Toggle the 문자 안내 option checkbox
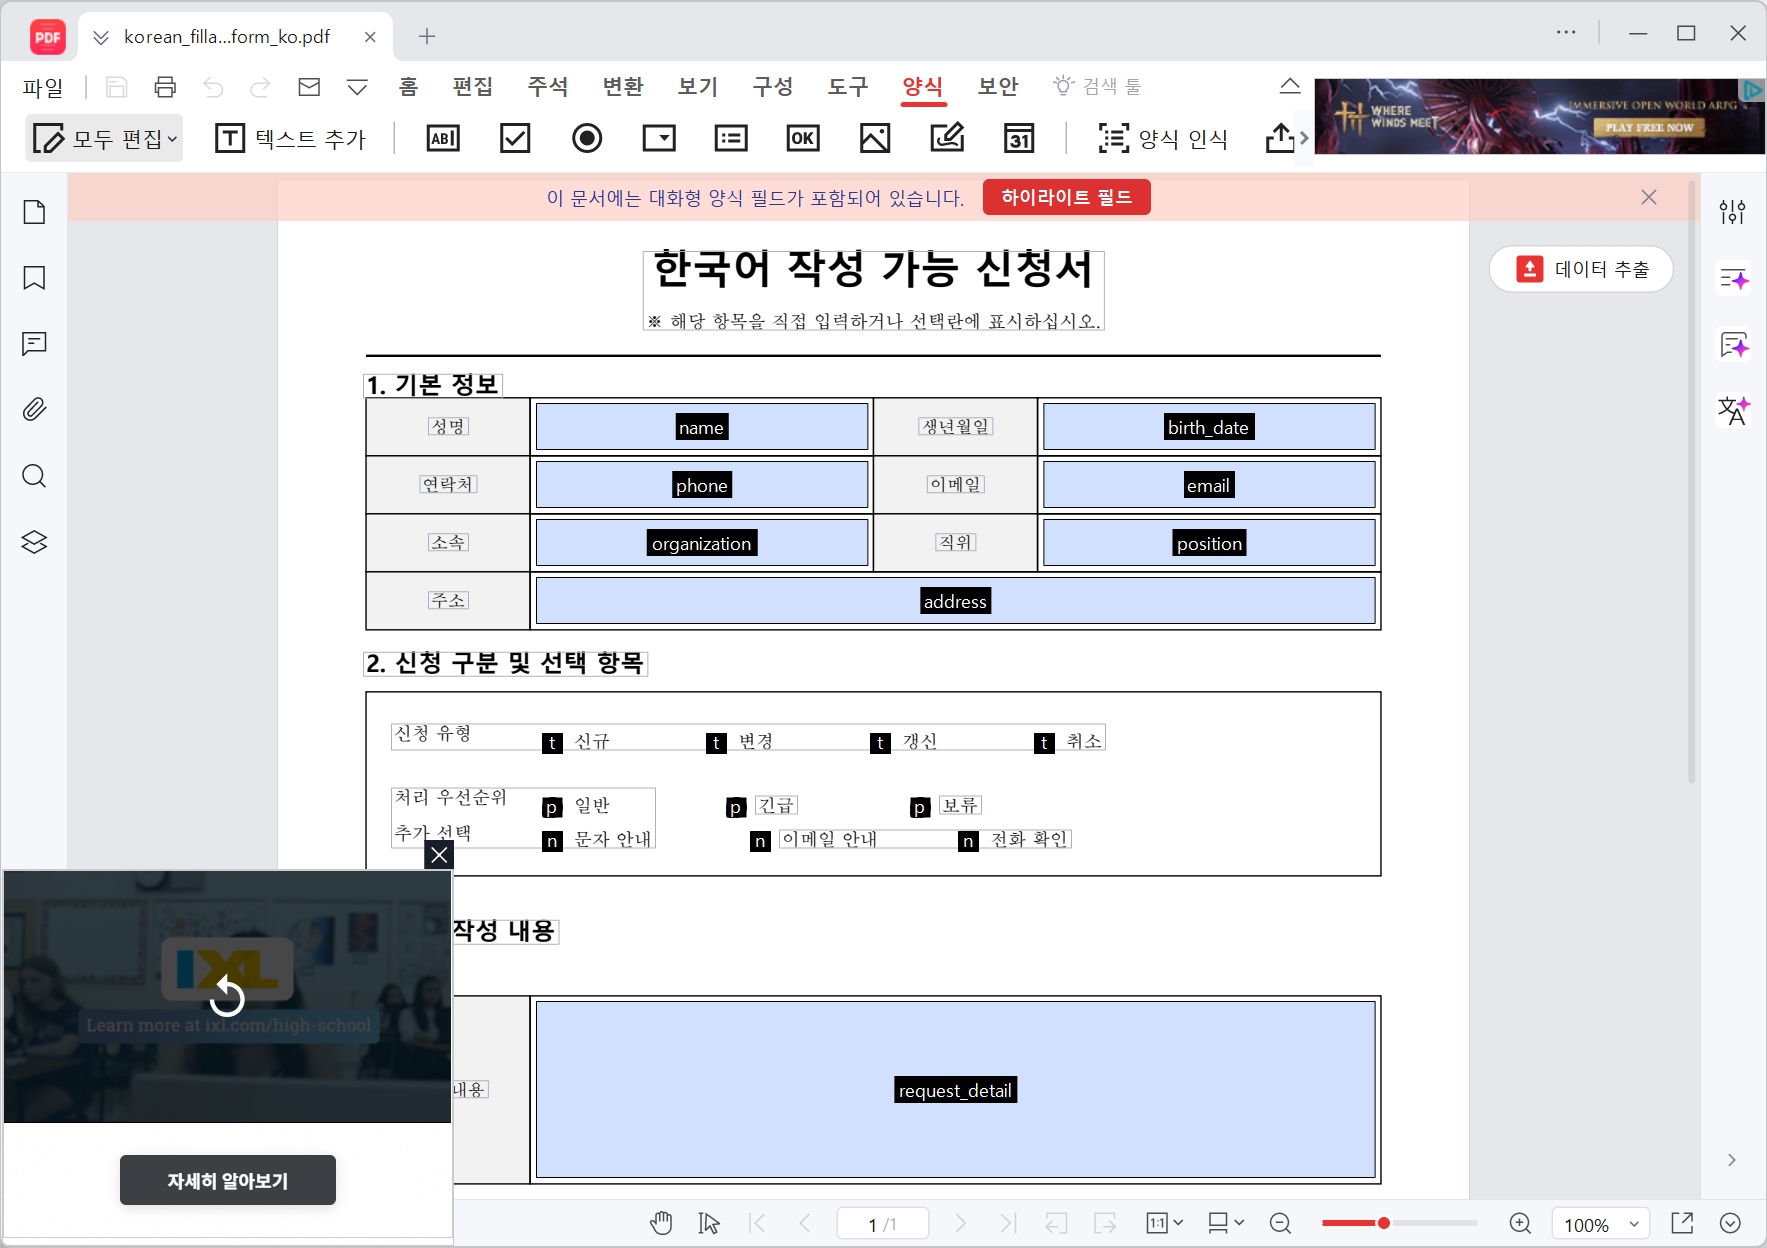 (x=552, y=841)
